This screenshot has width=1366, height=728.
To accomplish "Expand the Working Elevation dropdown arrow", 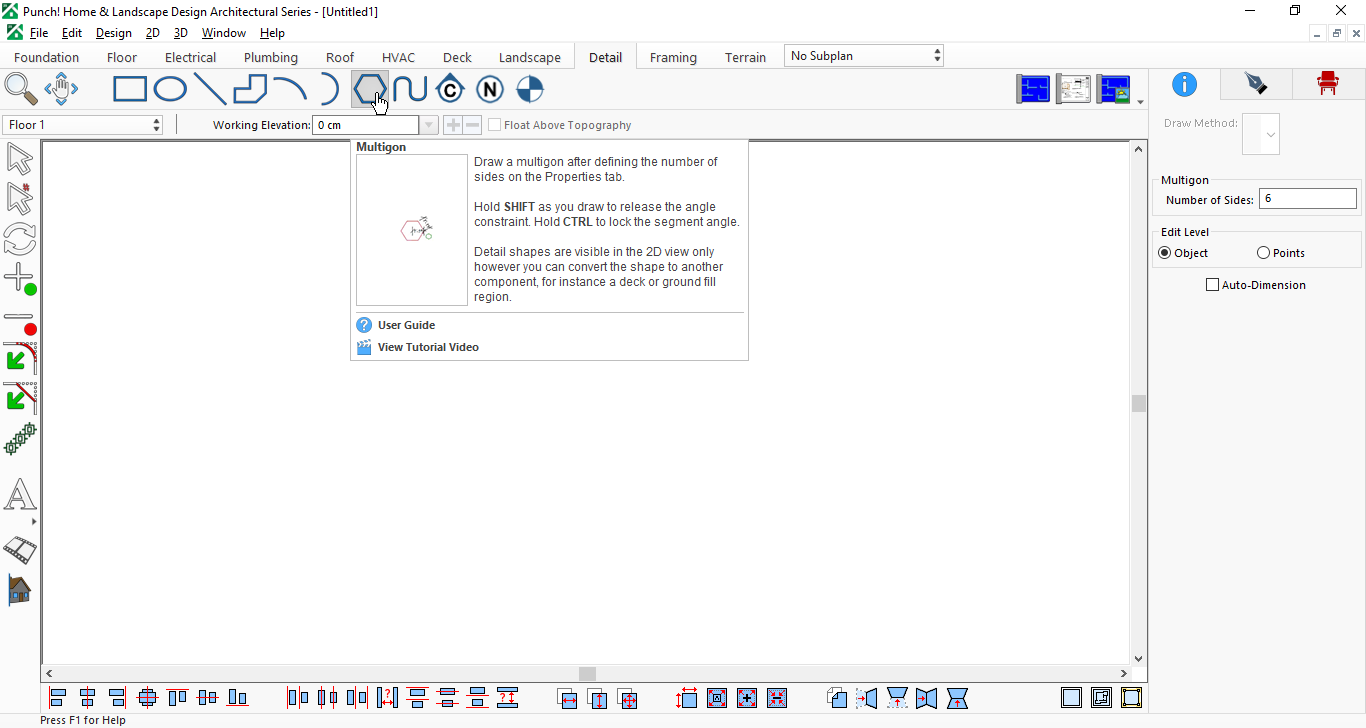I will [x=429, y=125].
